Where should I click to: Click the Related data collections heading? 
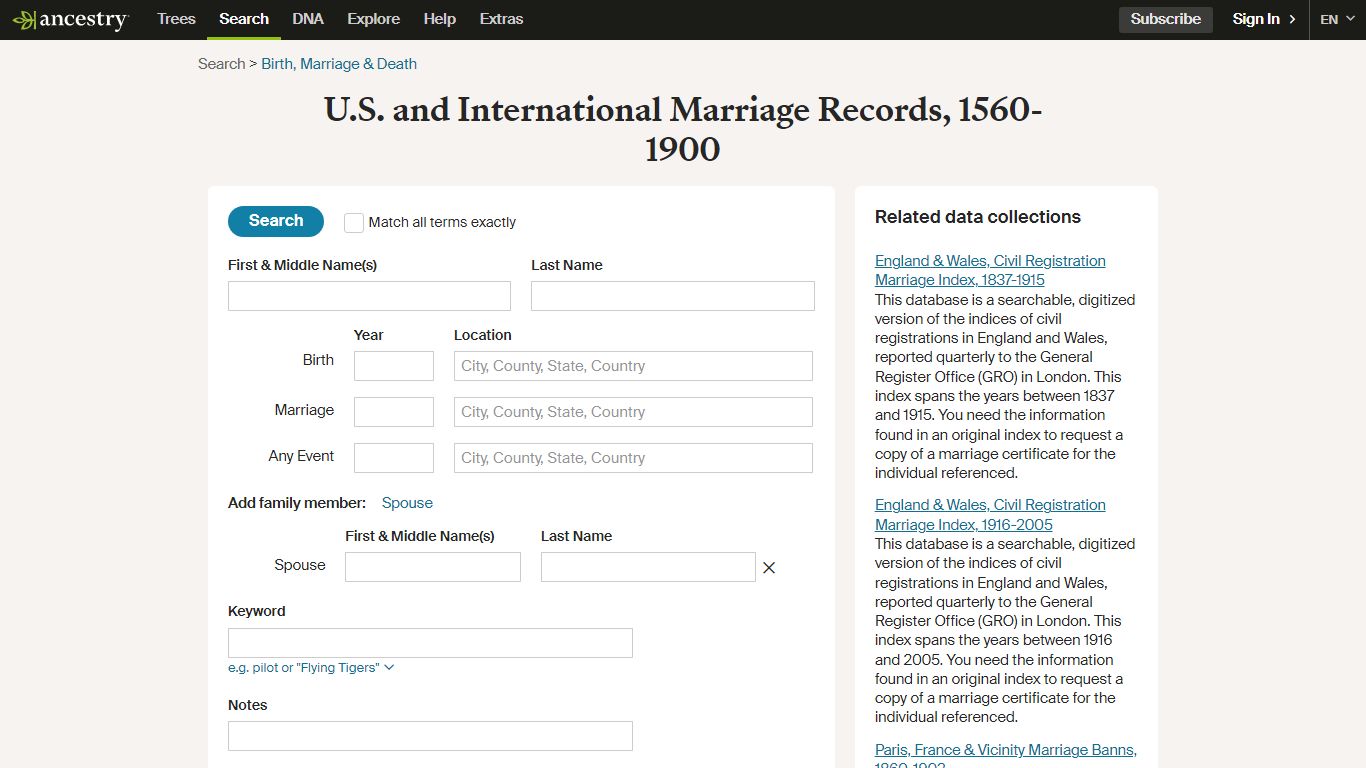(x=978, y=217)
